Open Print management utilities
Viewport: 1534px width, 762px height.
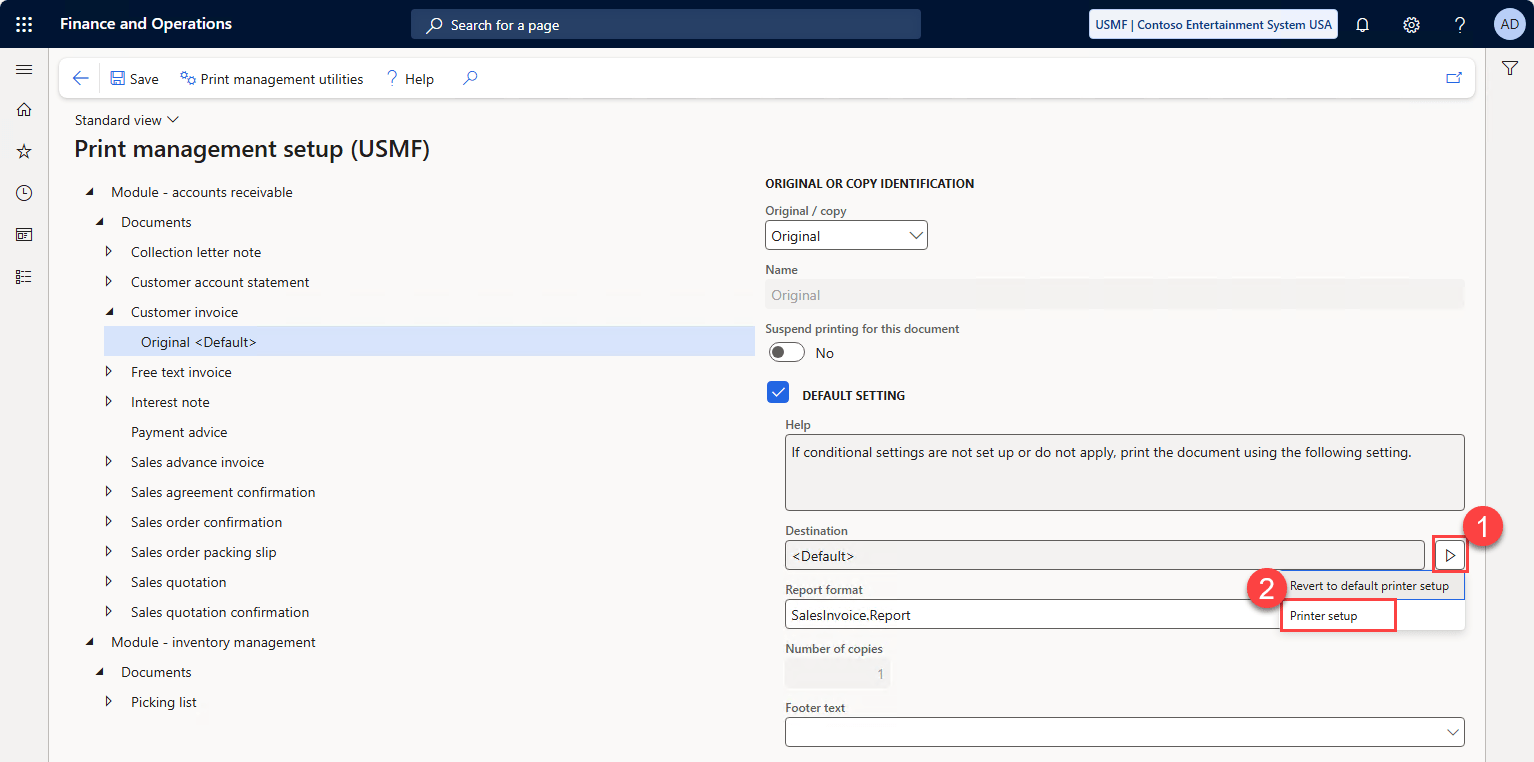[272, 79]
